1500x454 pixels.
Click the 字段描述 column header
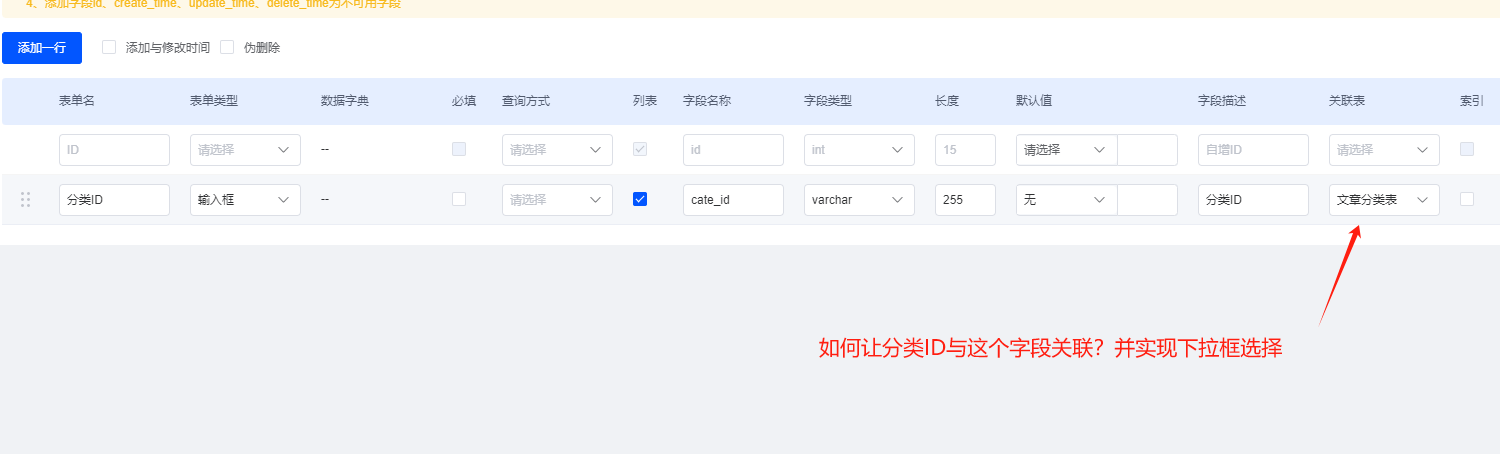click(1222, 101)
